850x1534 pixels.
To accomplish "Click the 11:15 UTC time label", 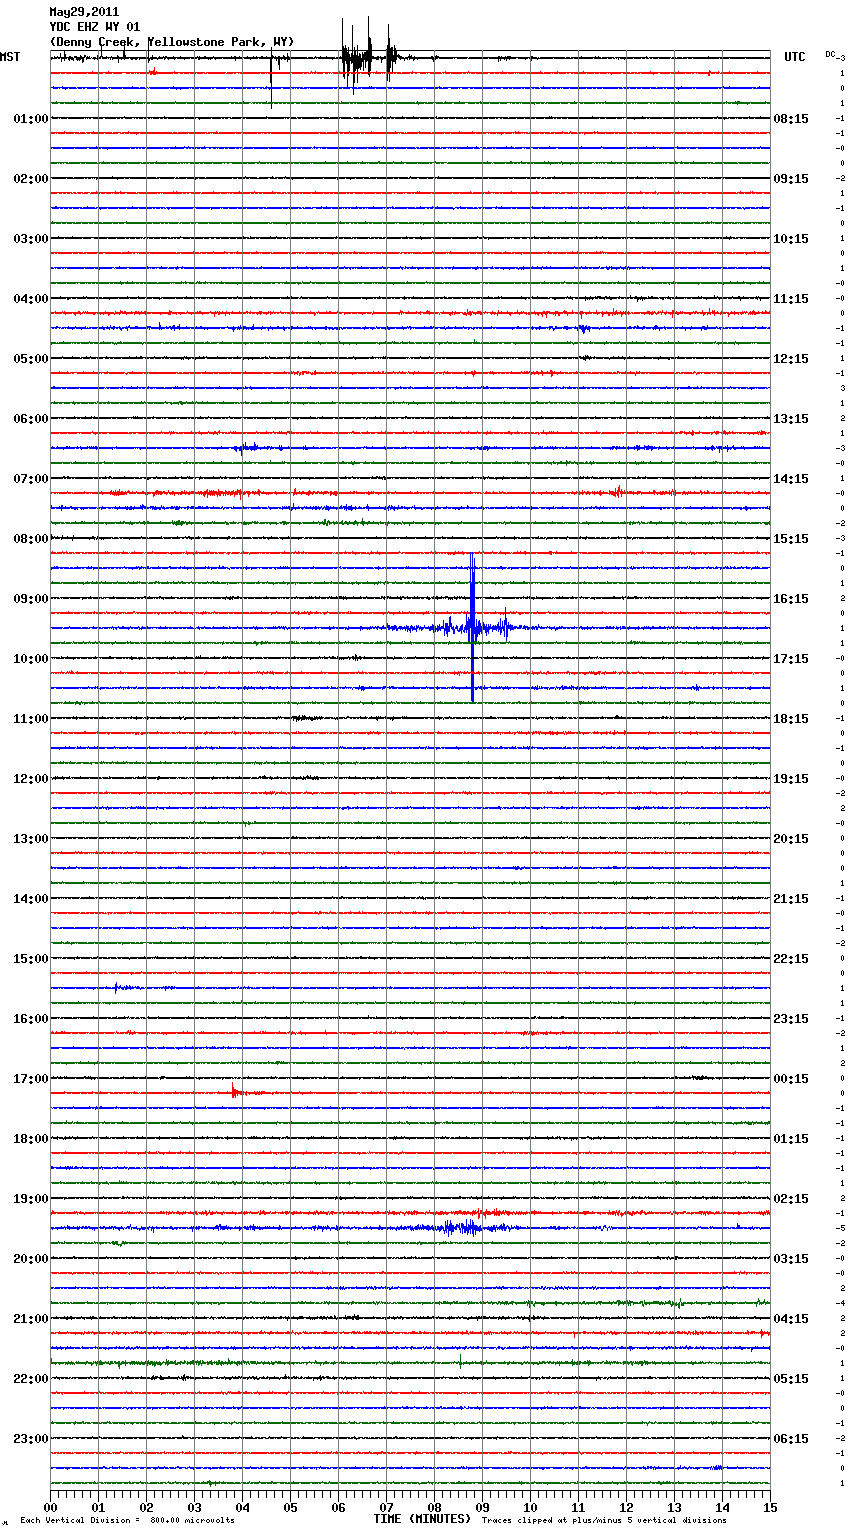I will click(791, 299).
